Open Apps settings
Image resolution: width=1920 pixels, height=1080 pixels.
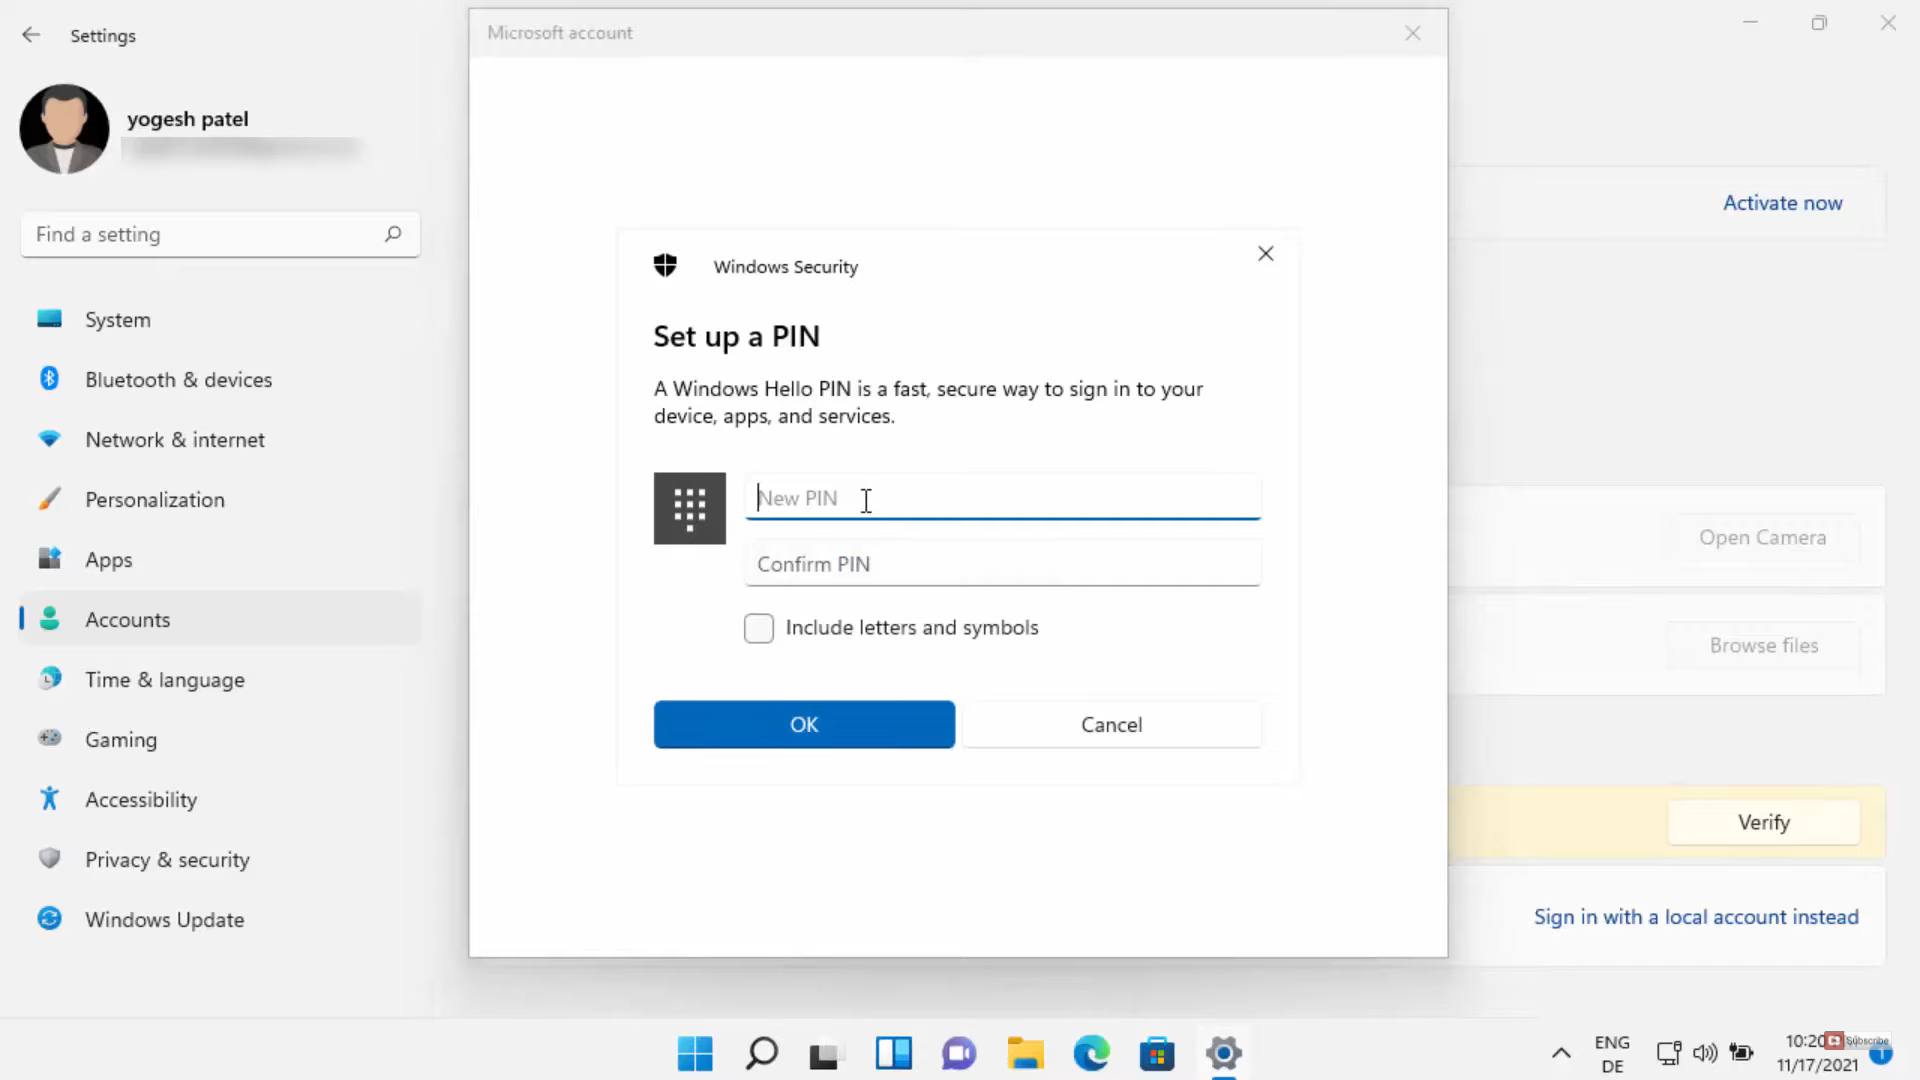tap(220, 560)
